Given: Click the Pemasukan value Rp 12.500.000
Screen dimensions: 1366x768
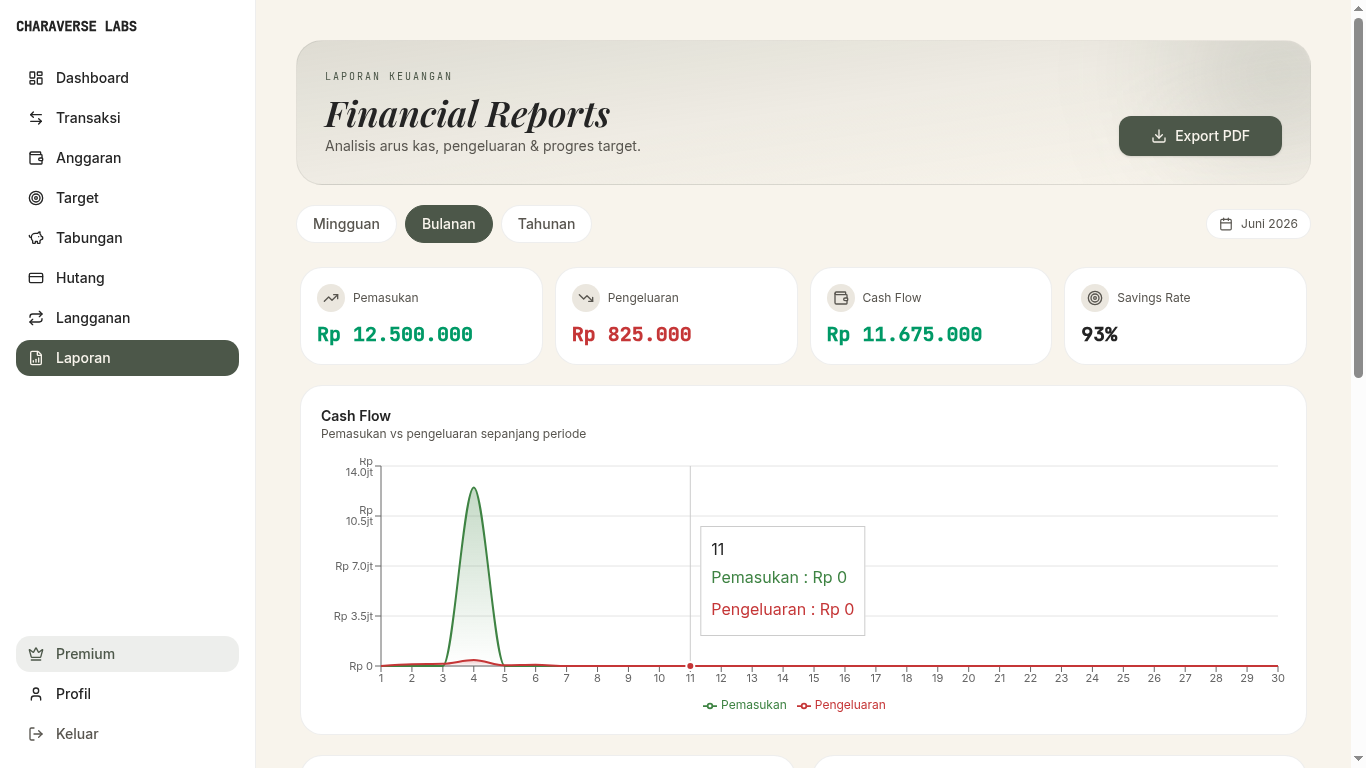Looking at the screenshot, I should coord(395,335).
